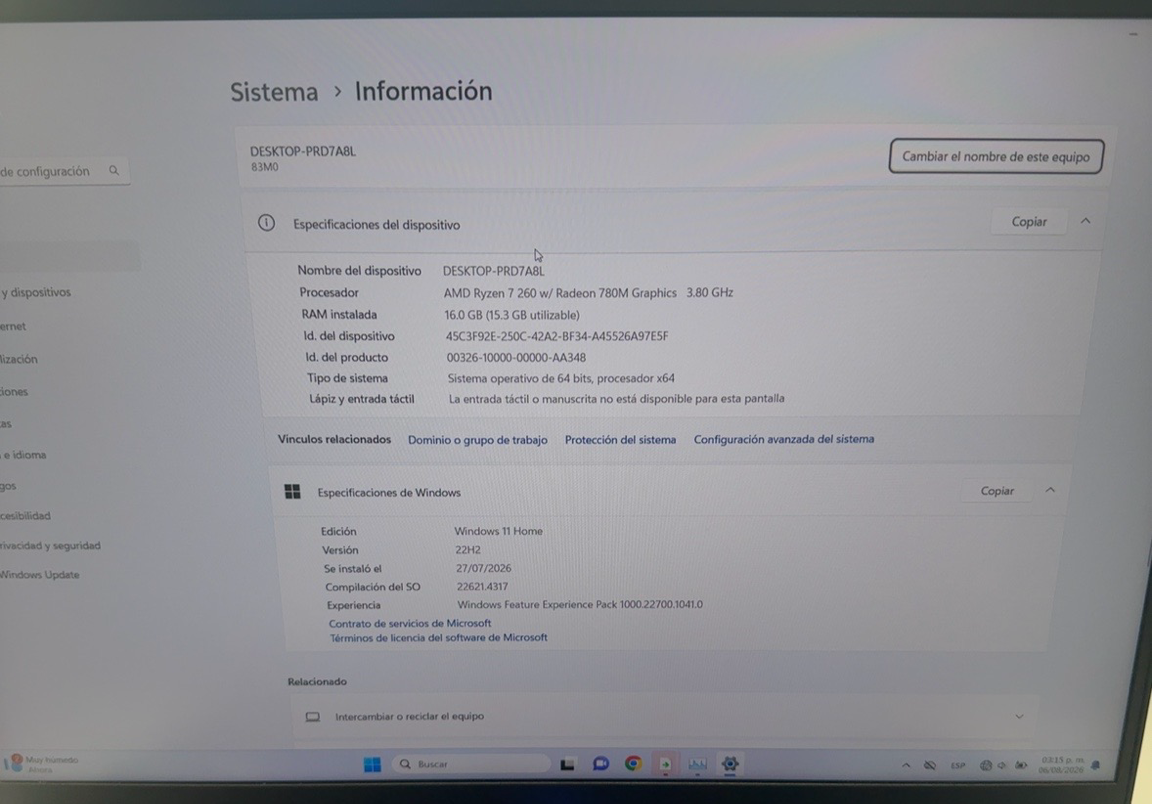Click the battery tray icon

(x=1020, y=765)
